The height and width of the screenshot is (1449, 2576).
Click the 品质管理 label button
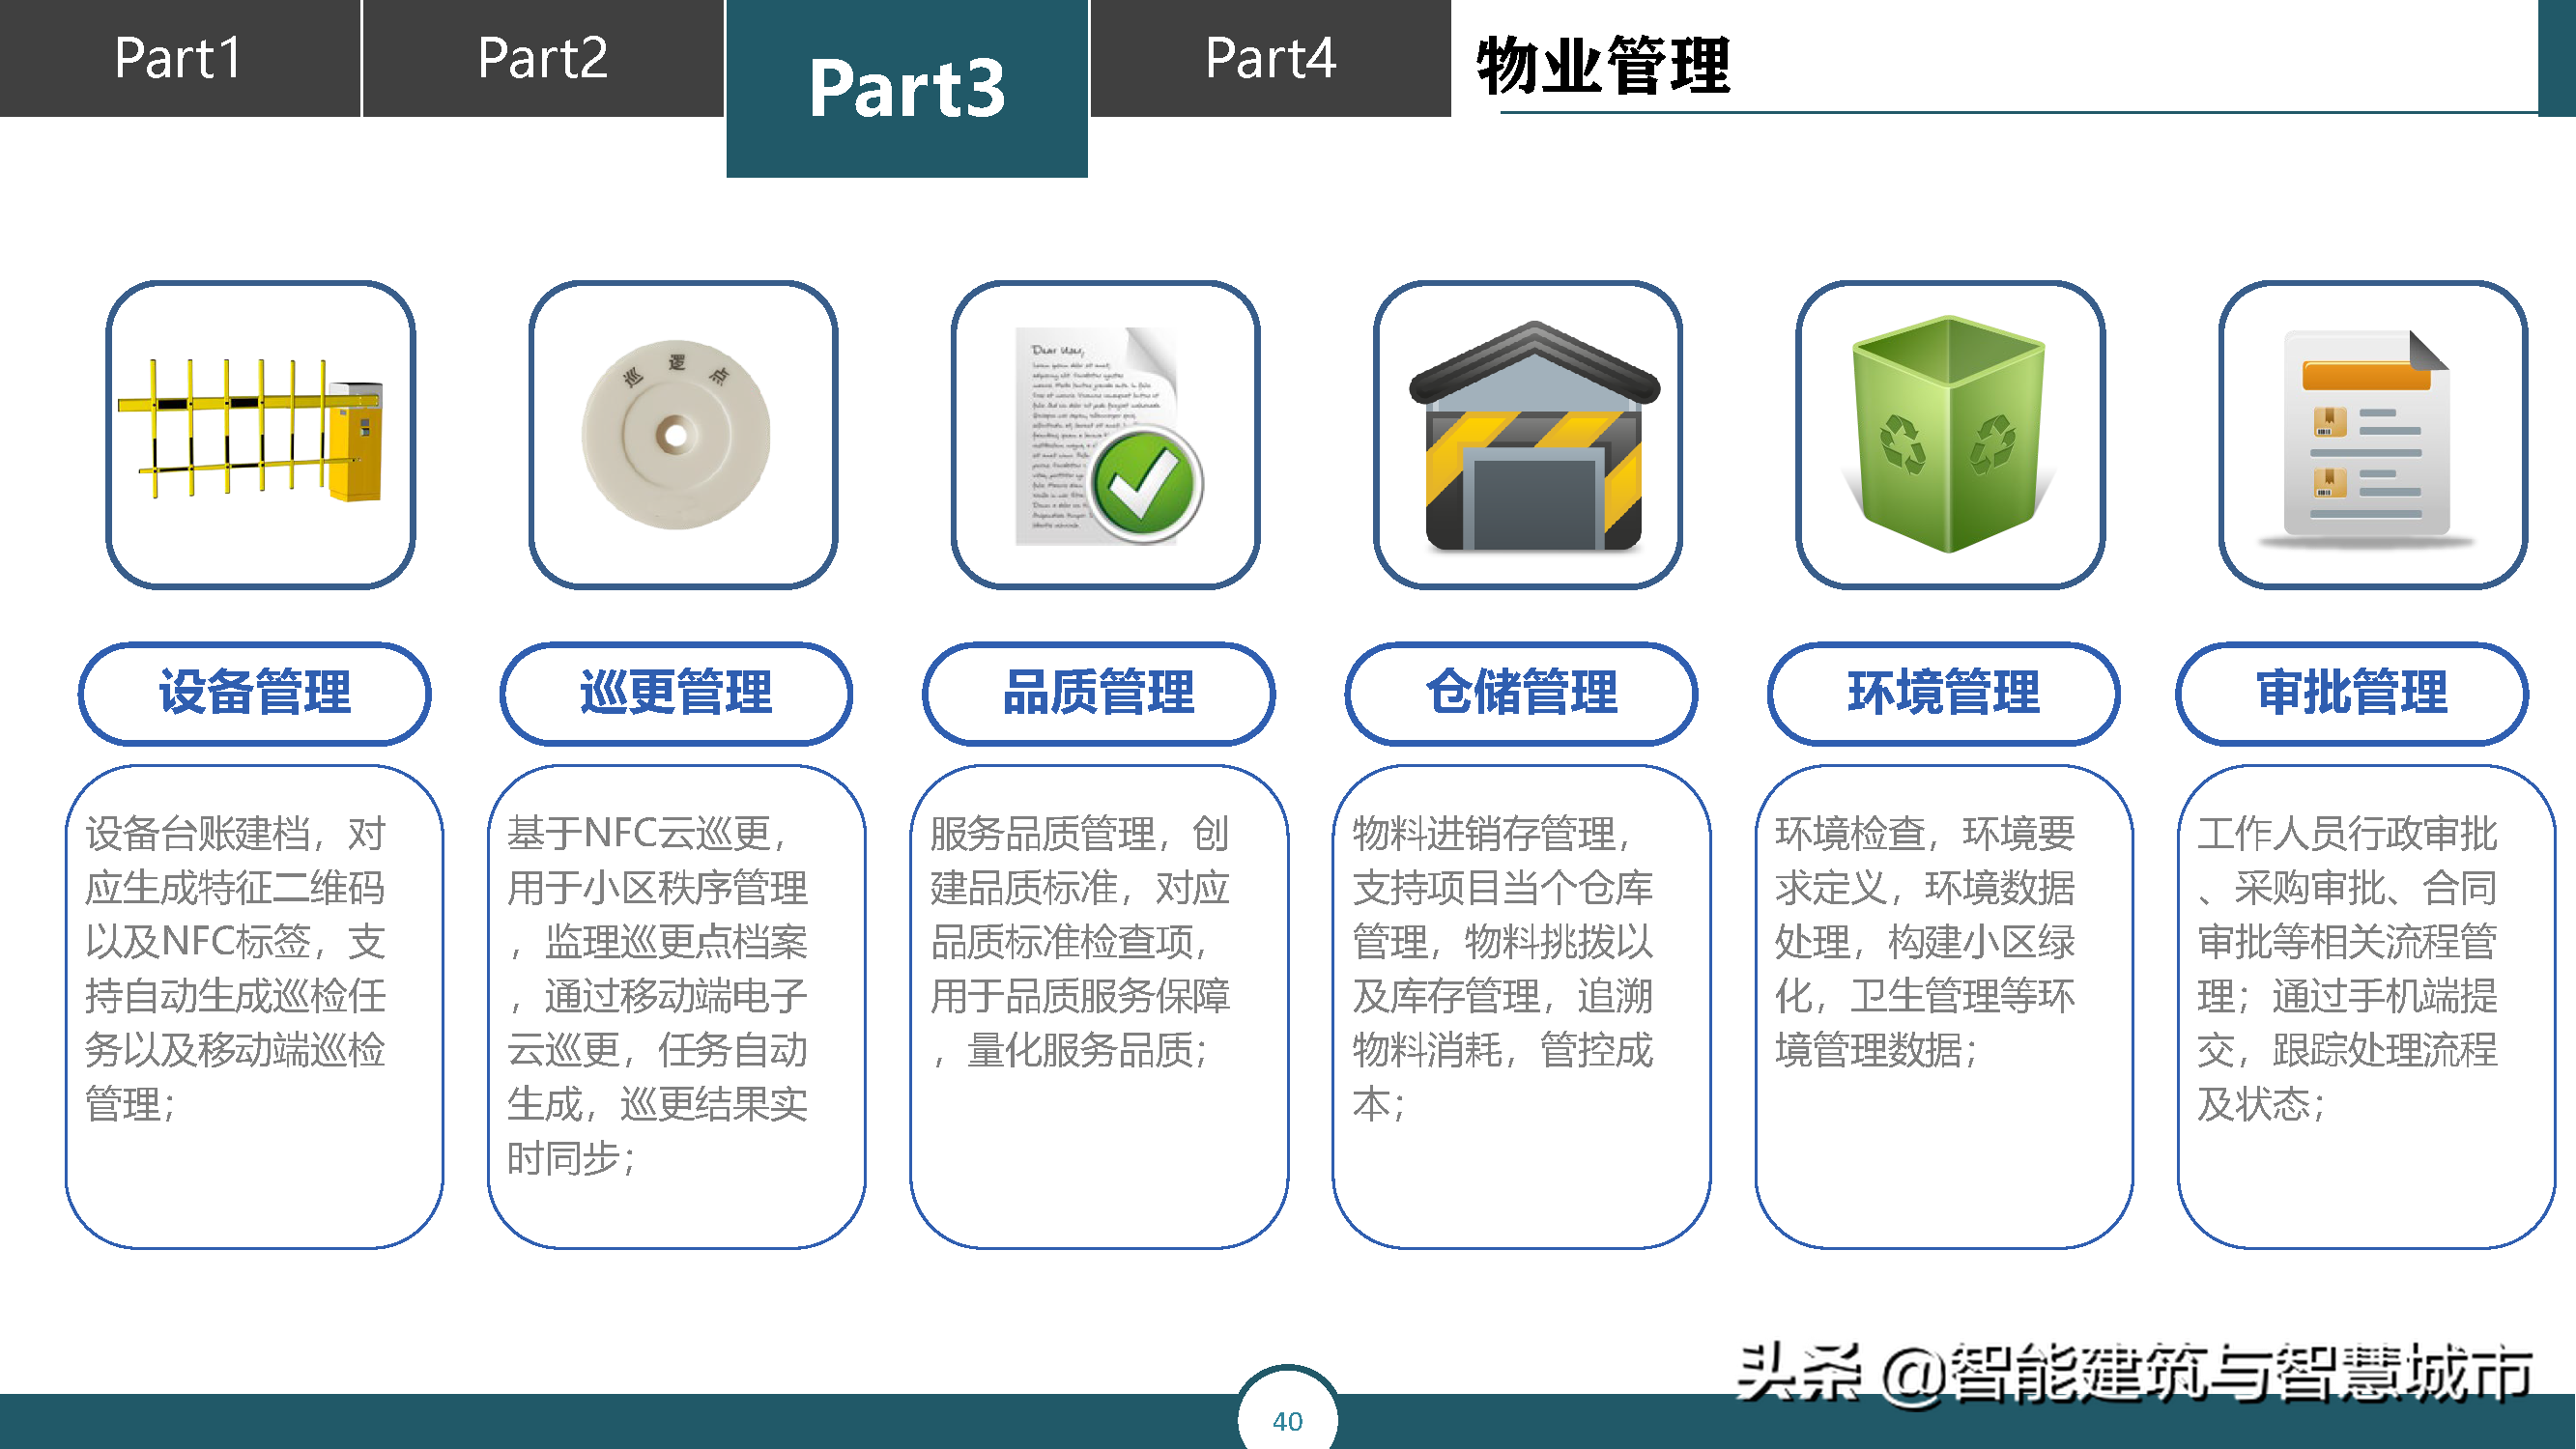pyautogui.click(x=1098, y=693)
